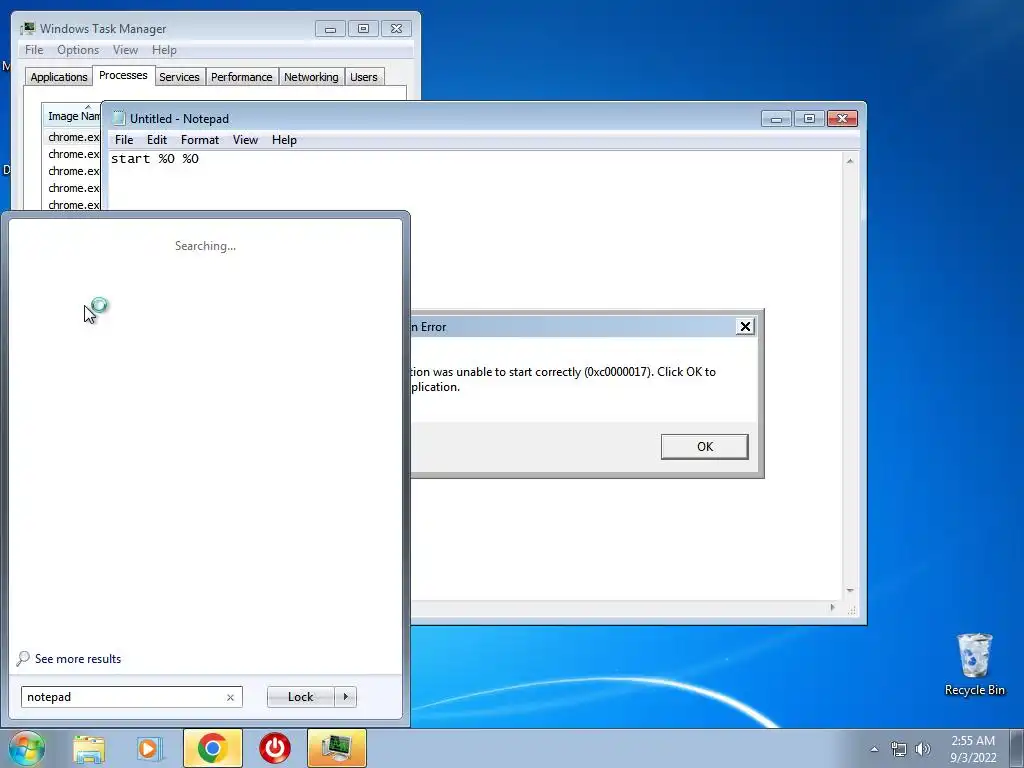The image size is (1024, 768).
Task: Click Notepad vertical scrollbar down arrow
Action: pos(850,590)
